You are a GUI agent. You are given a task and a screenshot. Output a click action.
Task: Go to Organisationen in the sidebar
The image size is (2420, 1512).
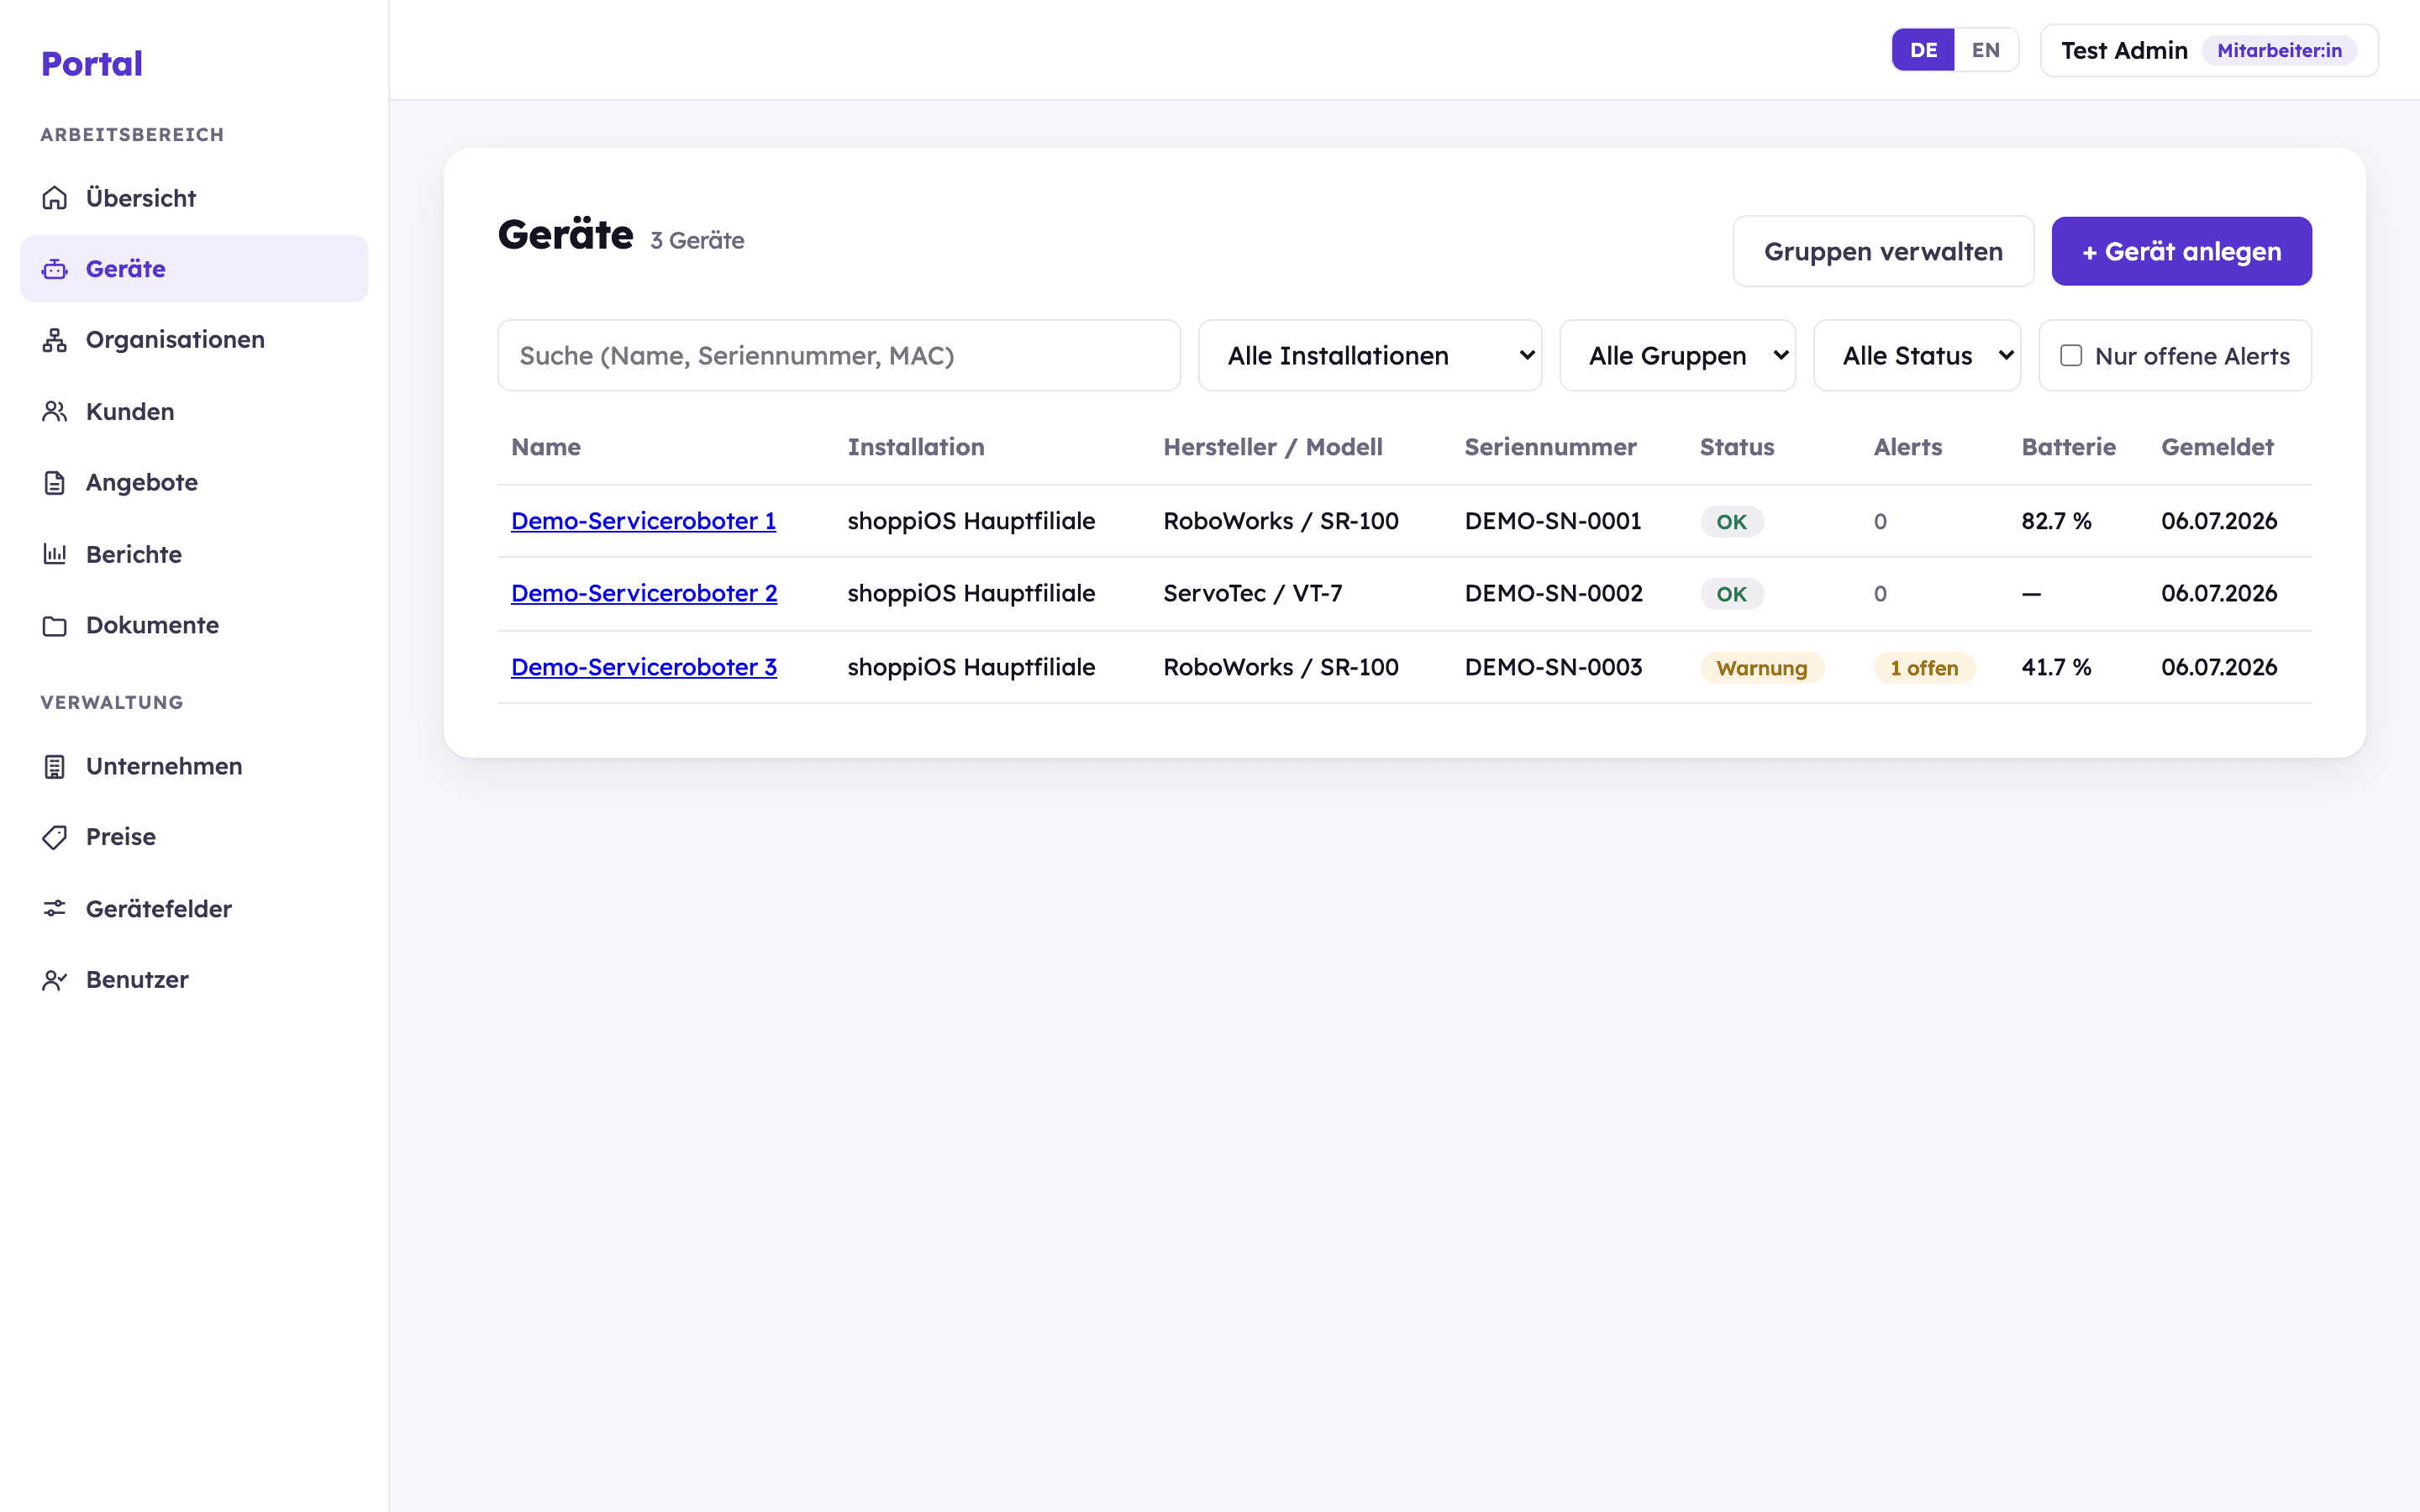(194, 340)
